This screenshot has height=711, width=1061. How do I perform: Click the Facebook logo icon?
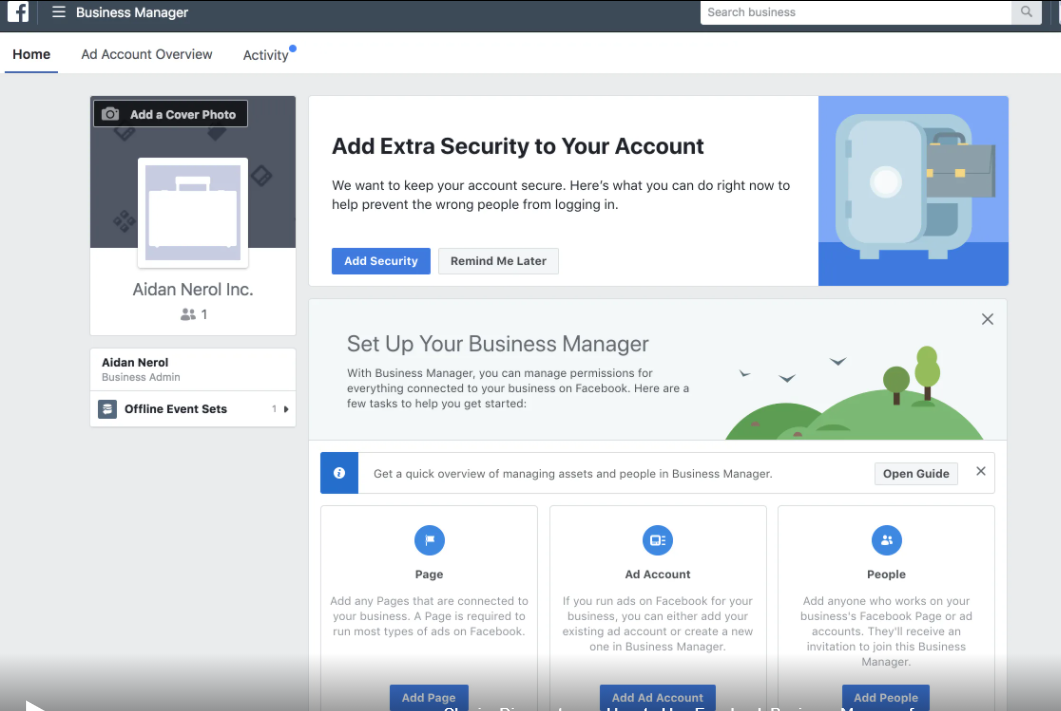pyautogui.click(x=18, y=12)
